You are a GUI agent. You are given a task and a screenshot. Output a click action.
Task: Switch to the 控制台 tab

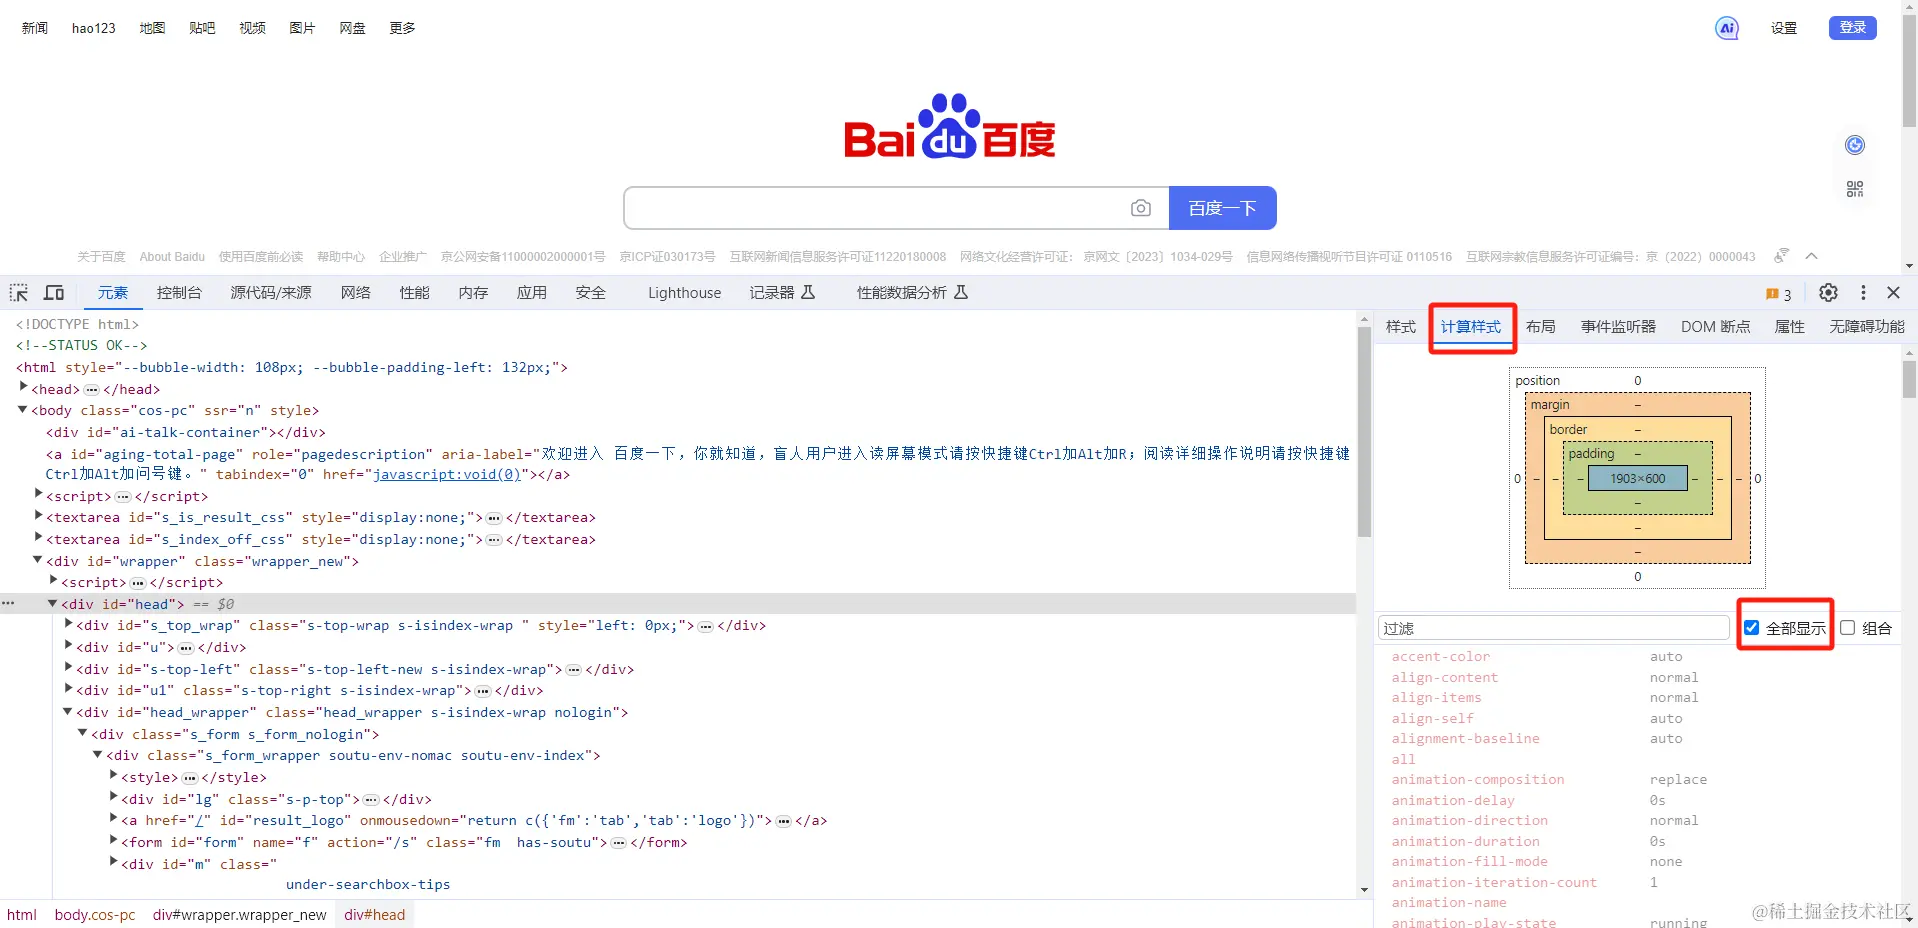point(179,293)
